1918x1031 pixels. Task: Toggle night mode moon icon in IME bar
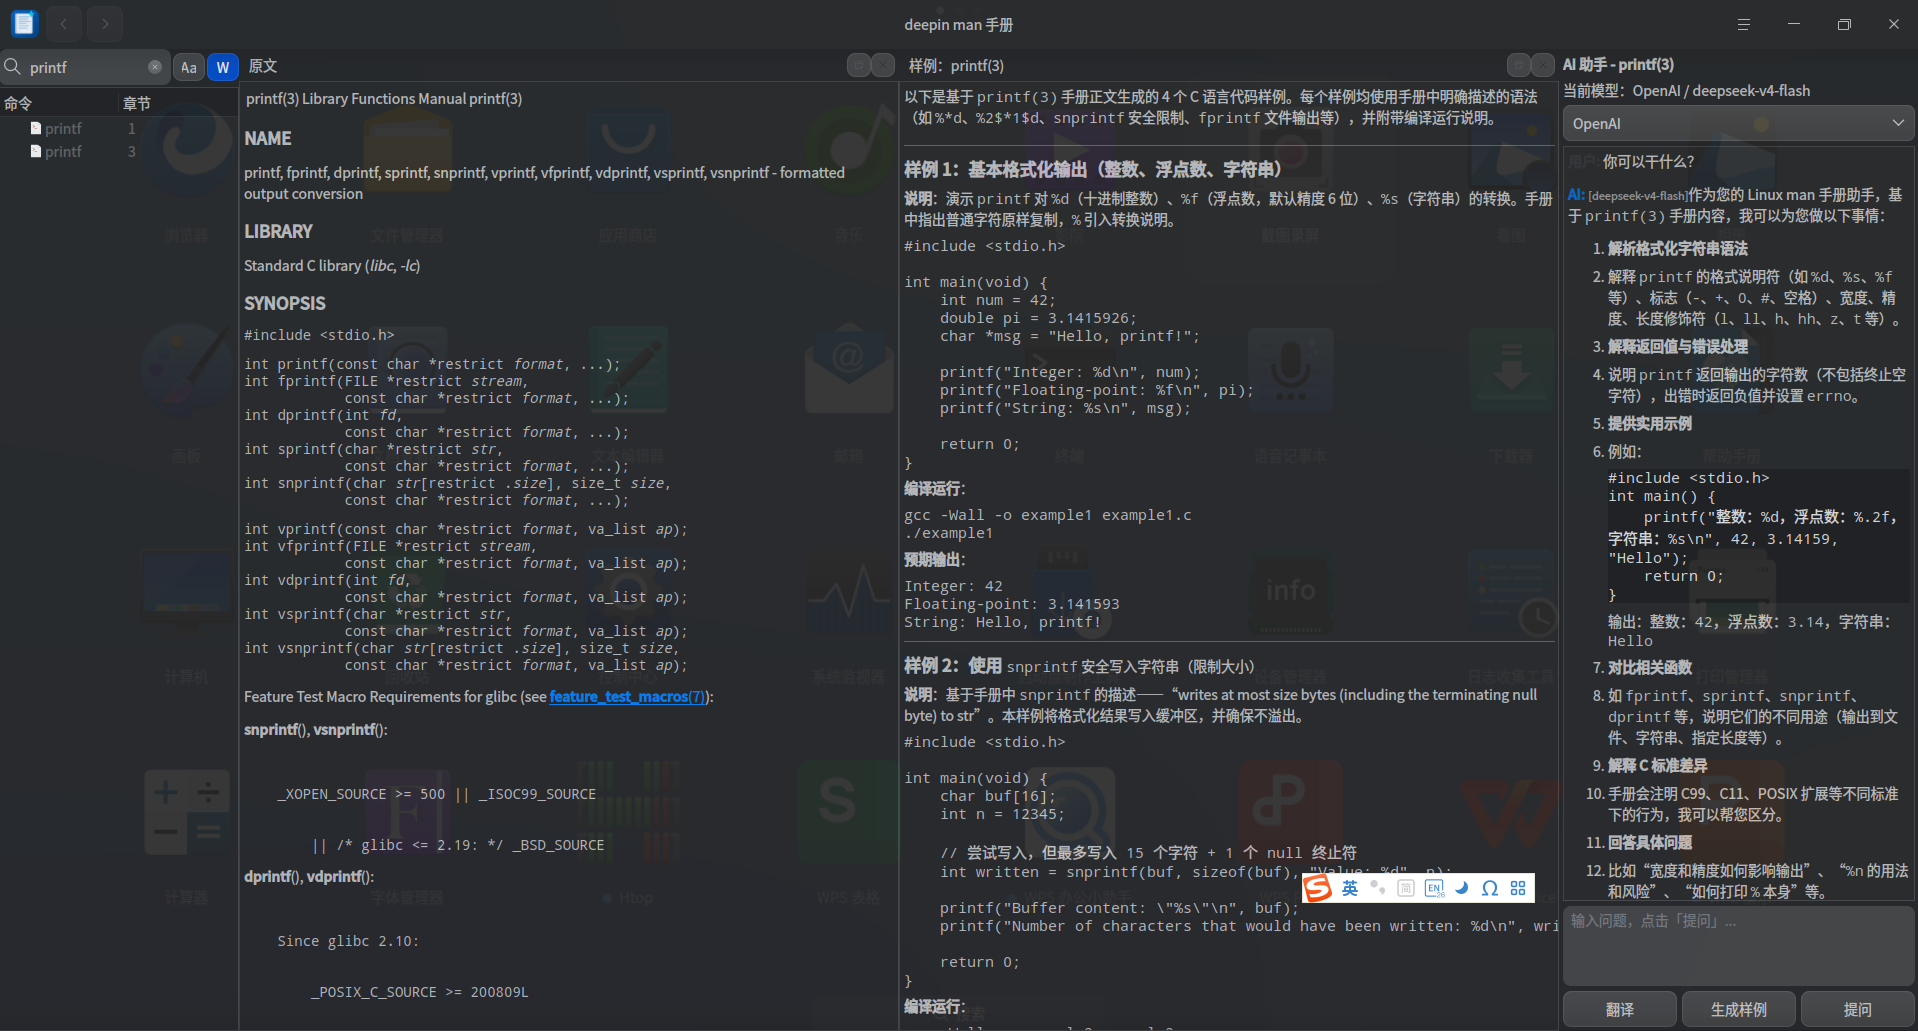click(1462, 888)
